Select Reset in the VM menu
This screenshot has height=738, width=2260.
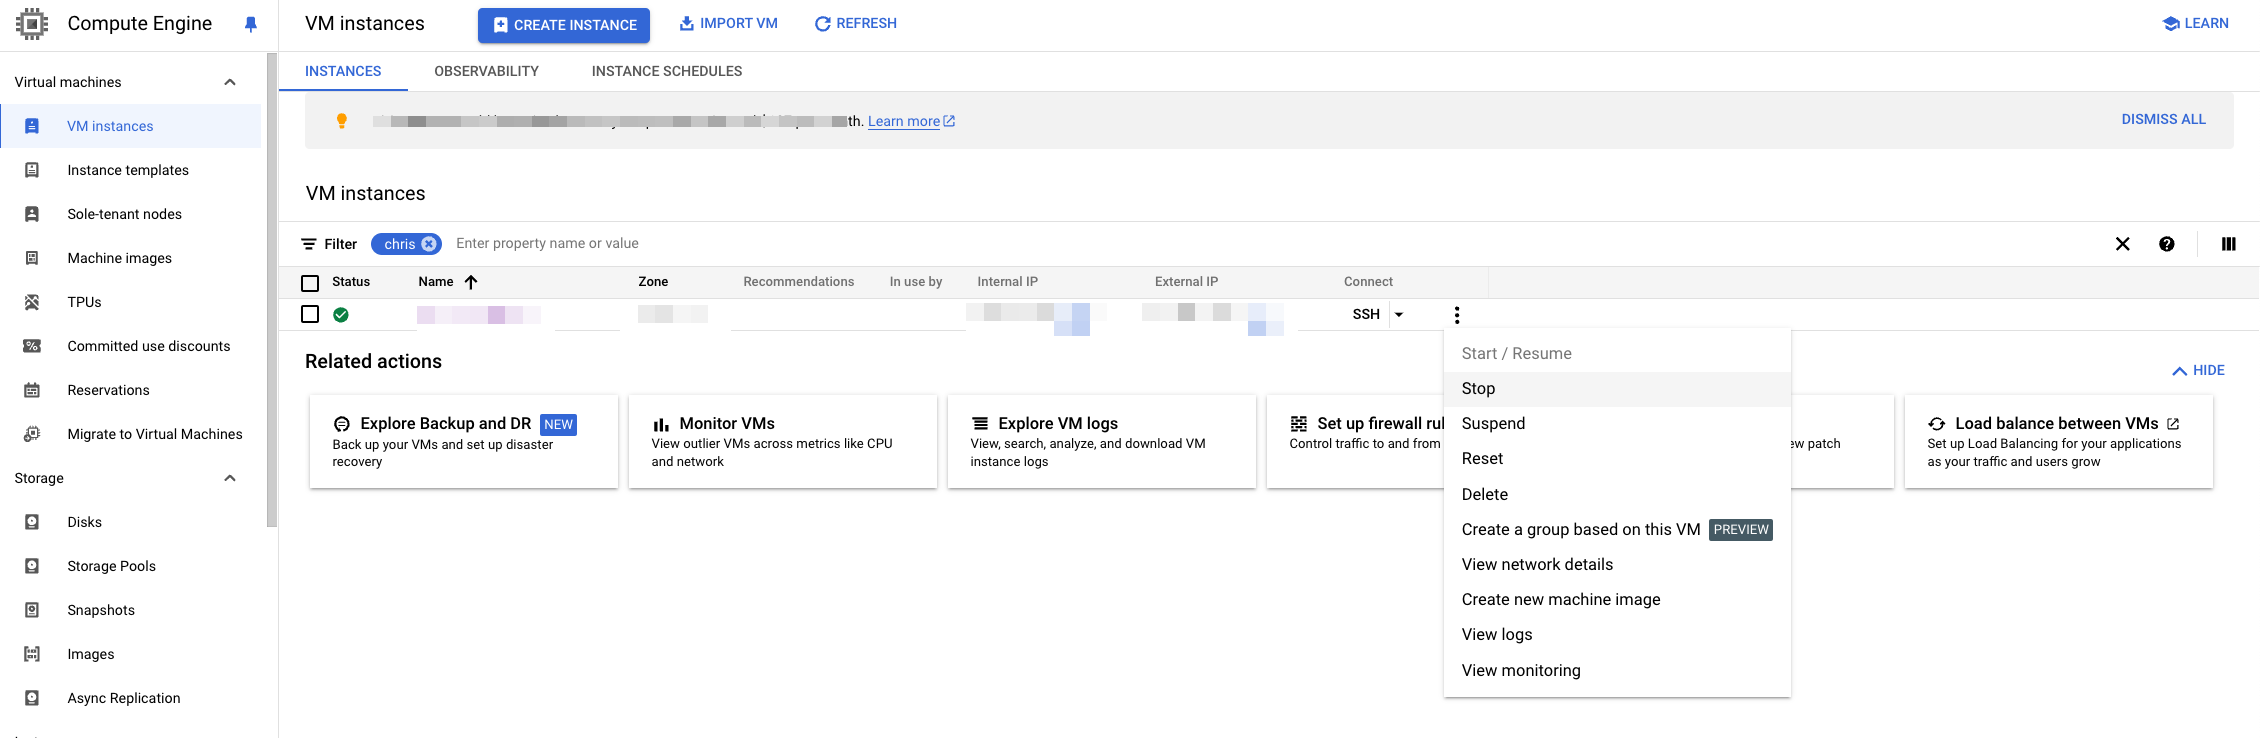click(1617, 459)
